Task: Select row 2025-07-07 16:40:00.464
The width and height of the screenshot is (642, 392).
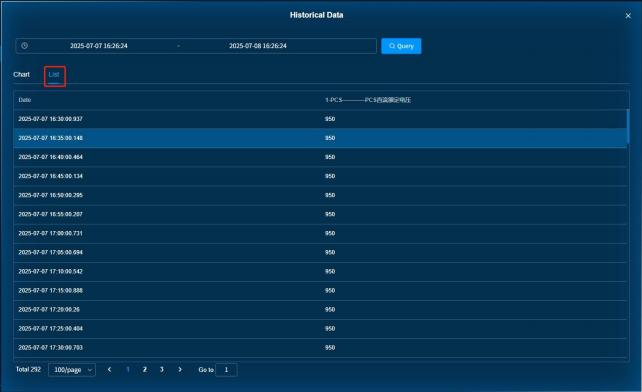Action: point(320,157)
